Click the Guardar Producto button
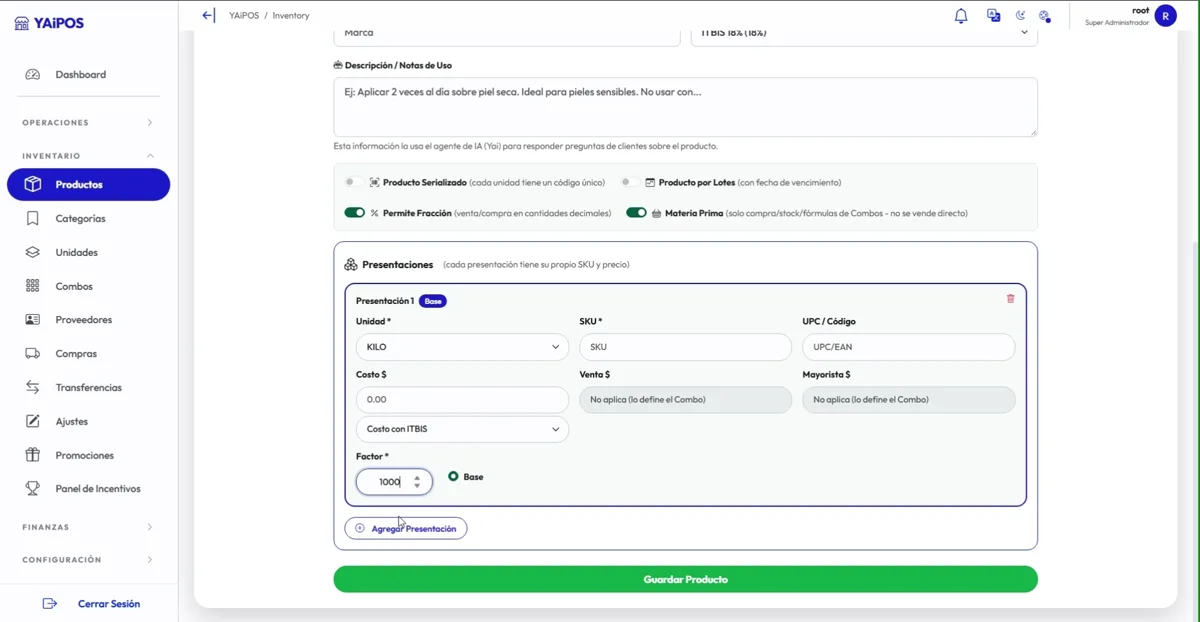Image resolution: width=1200 pixels, height=622 pixels. tap(685, 580)
